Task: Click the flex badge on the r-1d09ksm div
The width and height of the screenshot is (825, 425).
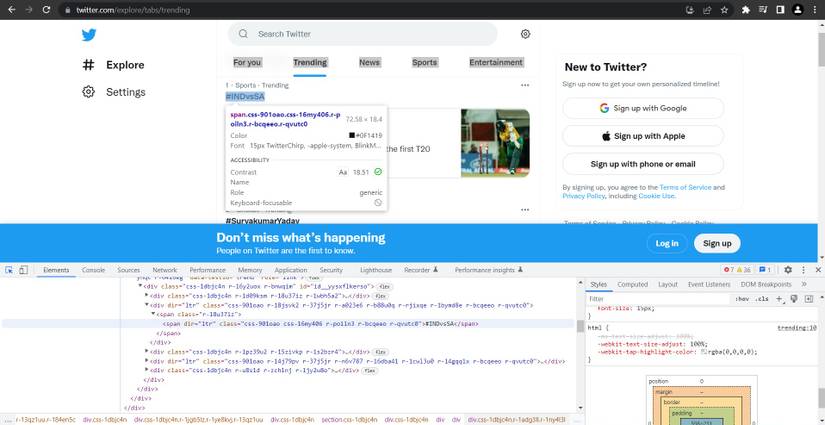Action: pos(379,296)
